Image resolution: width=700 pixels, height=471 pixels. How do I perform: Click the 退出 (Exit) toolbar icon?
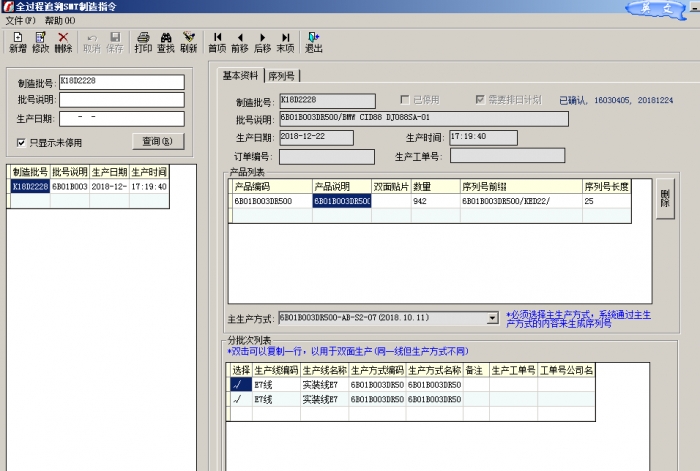coord(313,42)
